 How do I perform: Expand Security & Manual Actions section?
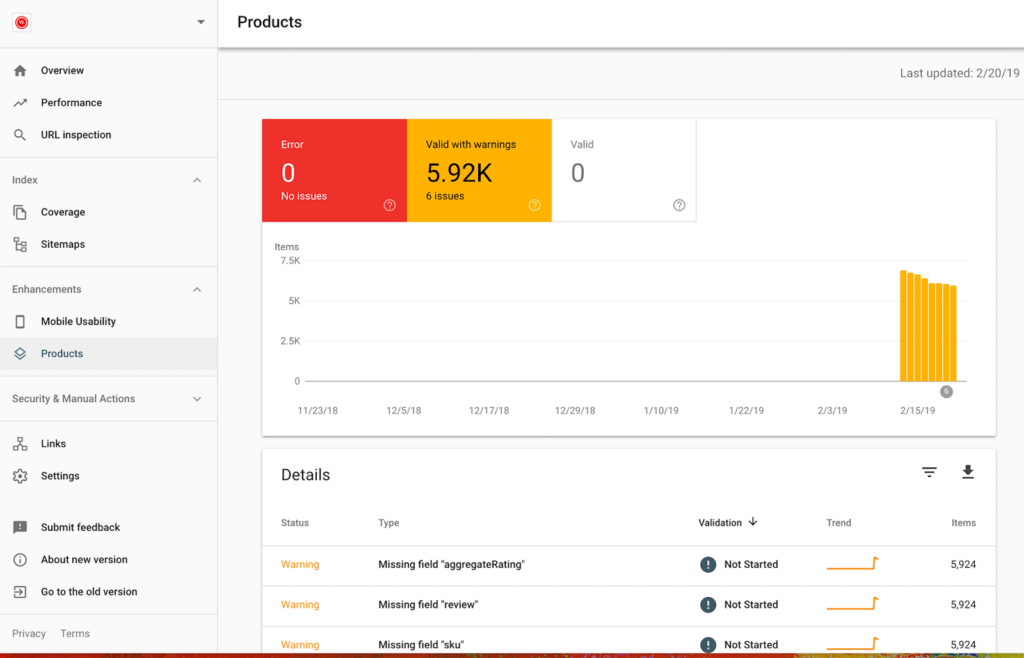[x=197, y=399]
